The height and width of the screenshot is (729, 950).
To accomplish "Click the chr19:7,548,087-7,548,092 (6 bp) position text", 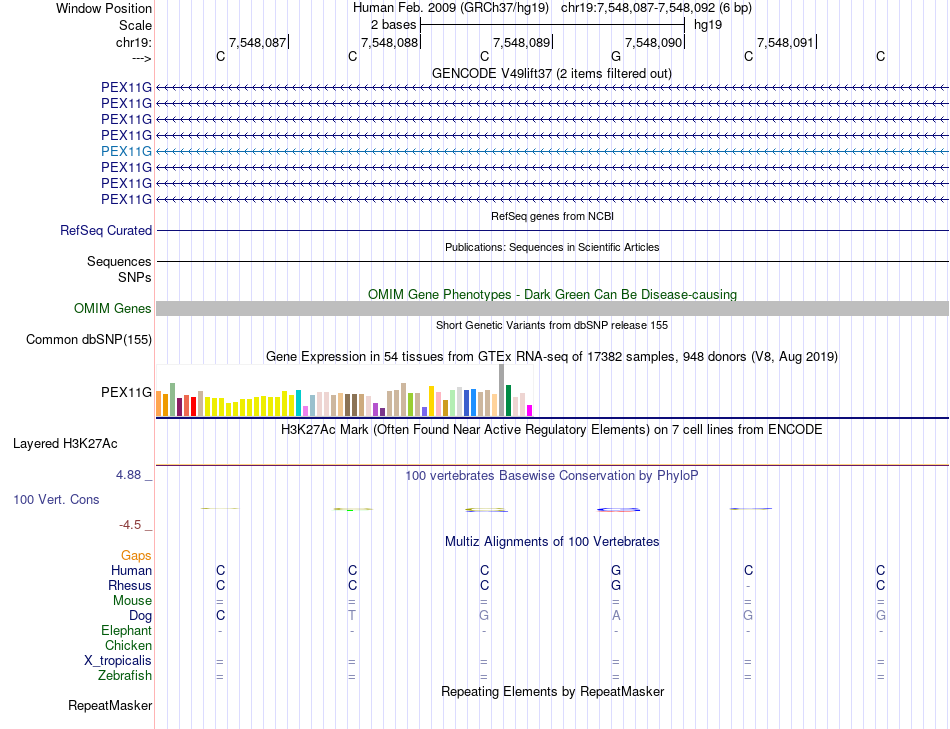I will point(656,8).
